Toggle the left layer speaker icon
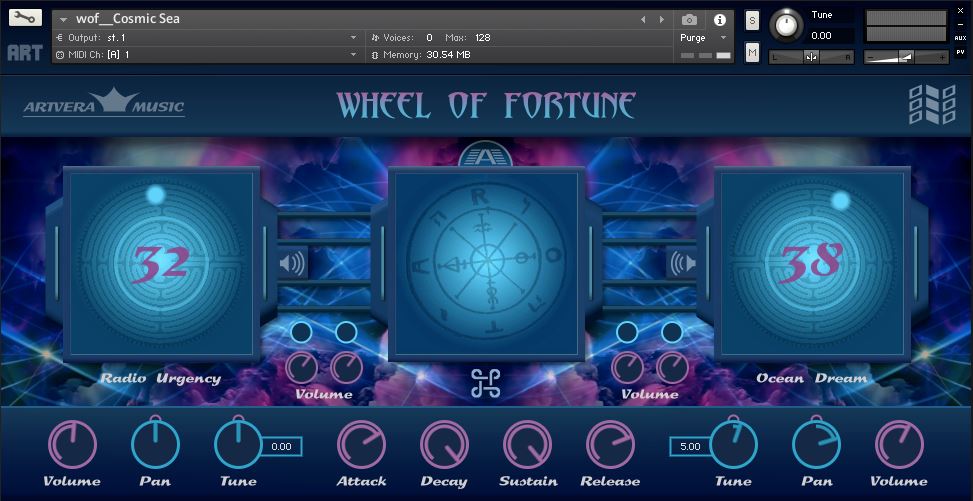Image resolution: width=973 pixels, height=501 pixels. point(292,263)
